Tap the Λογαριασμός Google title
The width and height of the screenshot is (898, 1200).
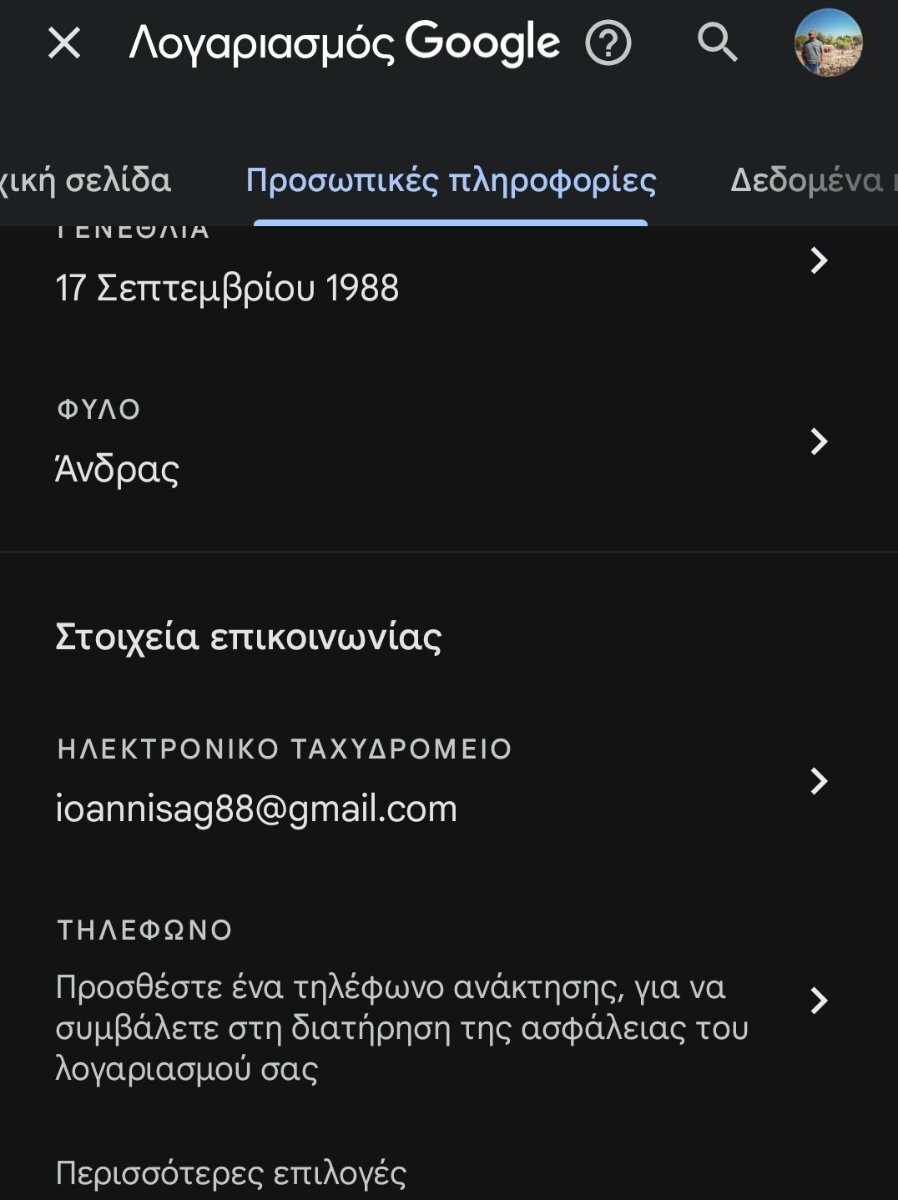point(344,43)
